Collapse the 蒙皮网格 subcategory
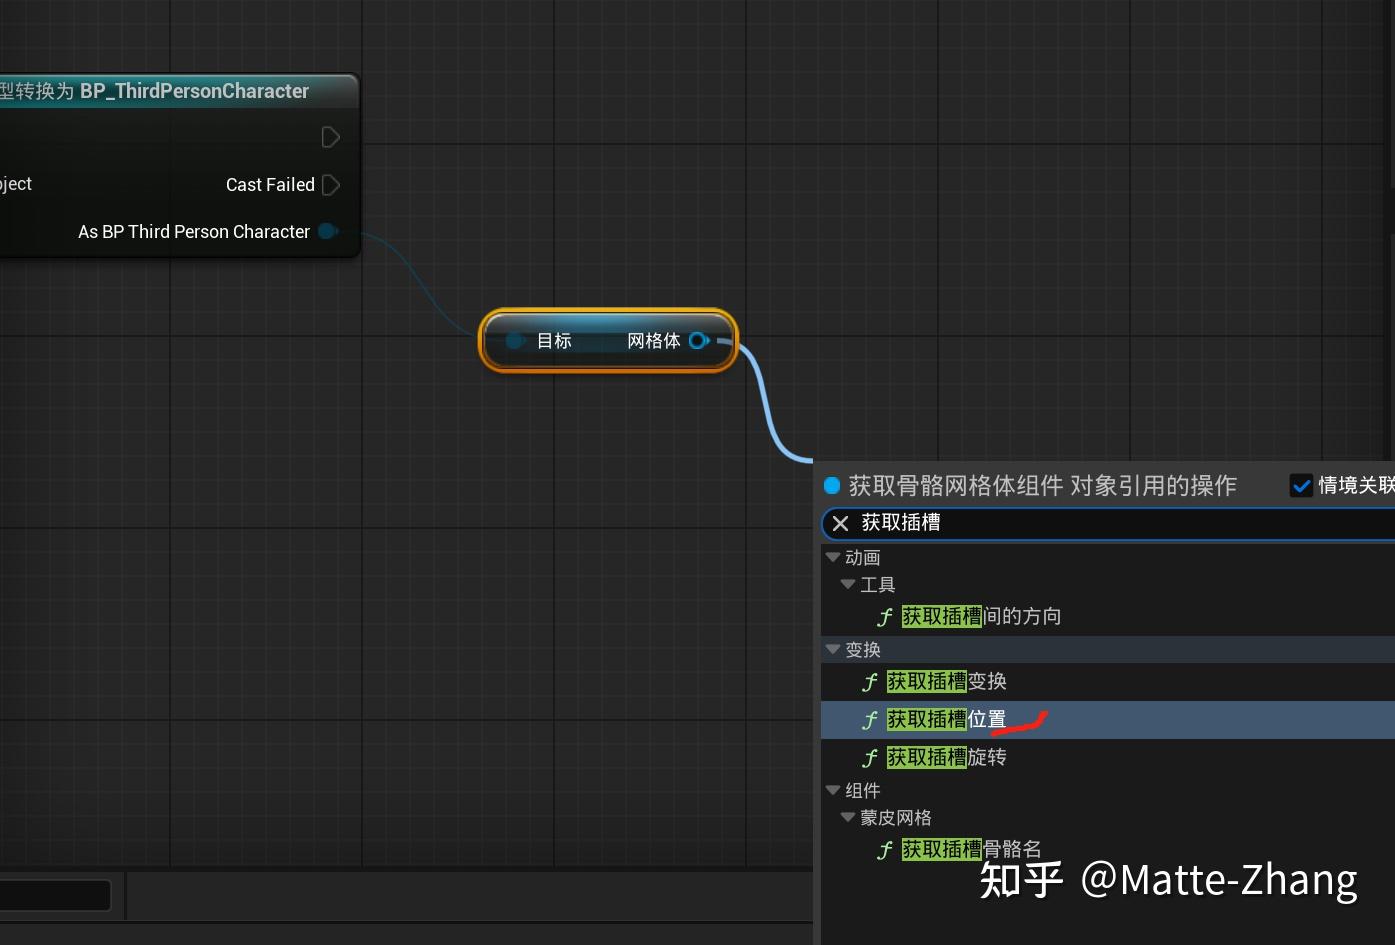 pyautogui.click(x=847, y=817)
